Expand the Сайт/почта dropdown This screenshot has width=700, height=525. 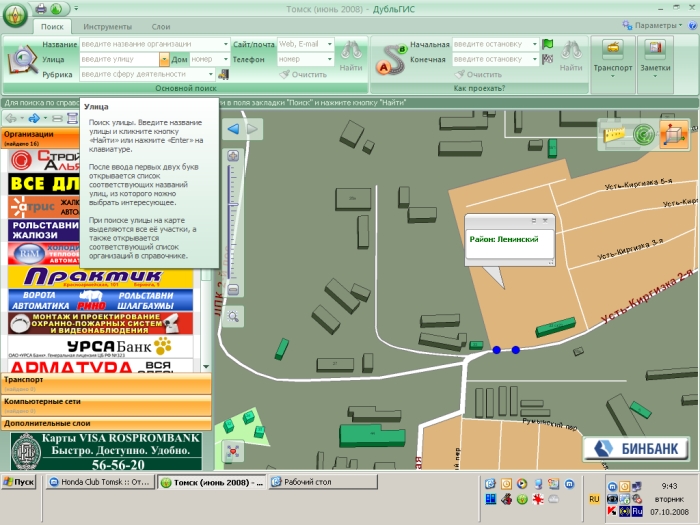coord(329,44)
